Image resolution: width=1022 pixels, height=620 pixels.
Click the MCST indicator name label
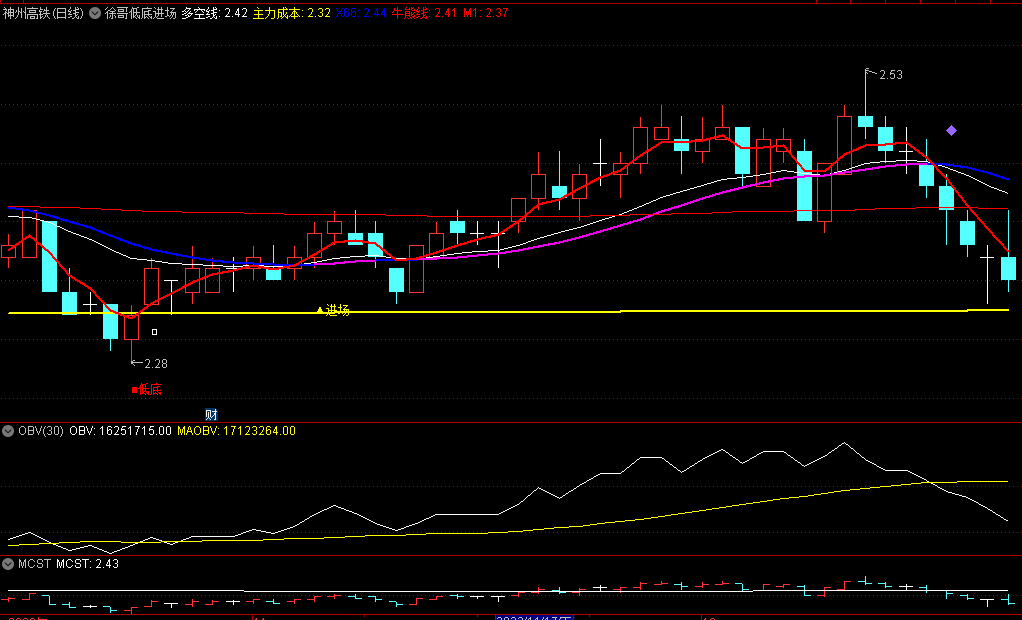click(35, 564)
